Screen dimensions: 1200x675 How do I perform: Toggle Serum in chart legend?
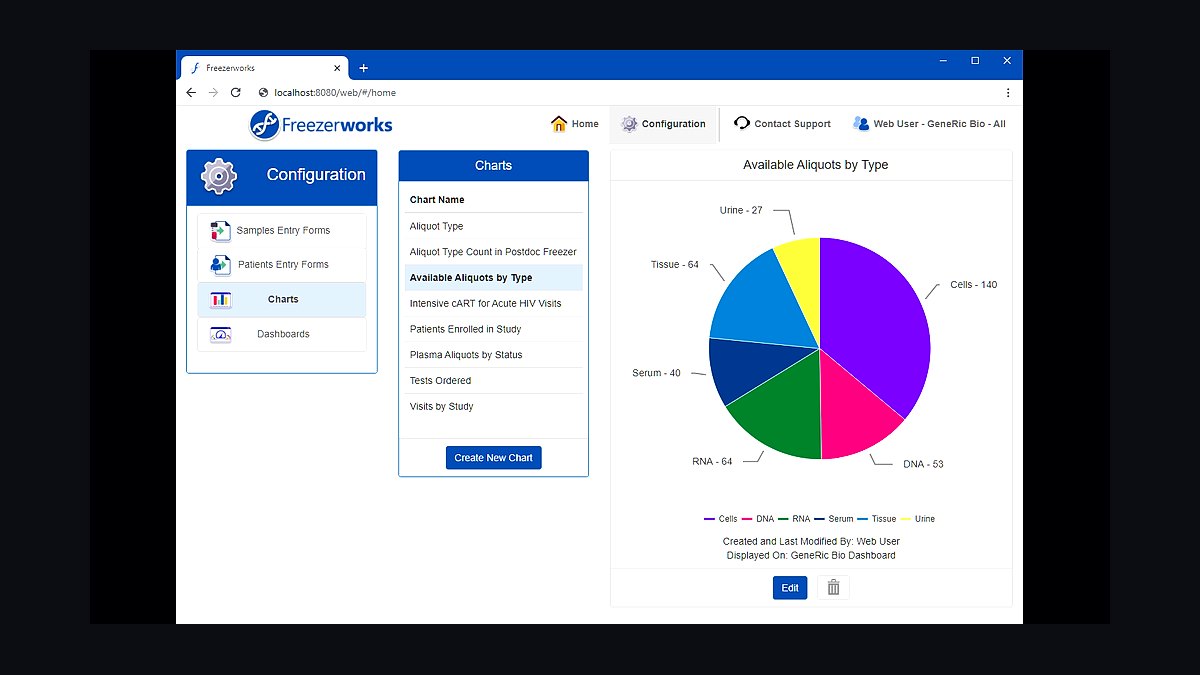pos(834,519)
